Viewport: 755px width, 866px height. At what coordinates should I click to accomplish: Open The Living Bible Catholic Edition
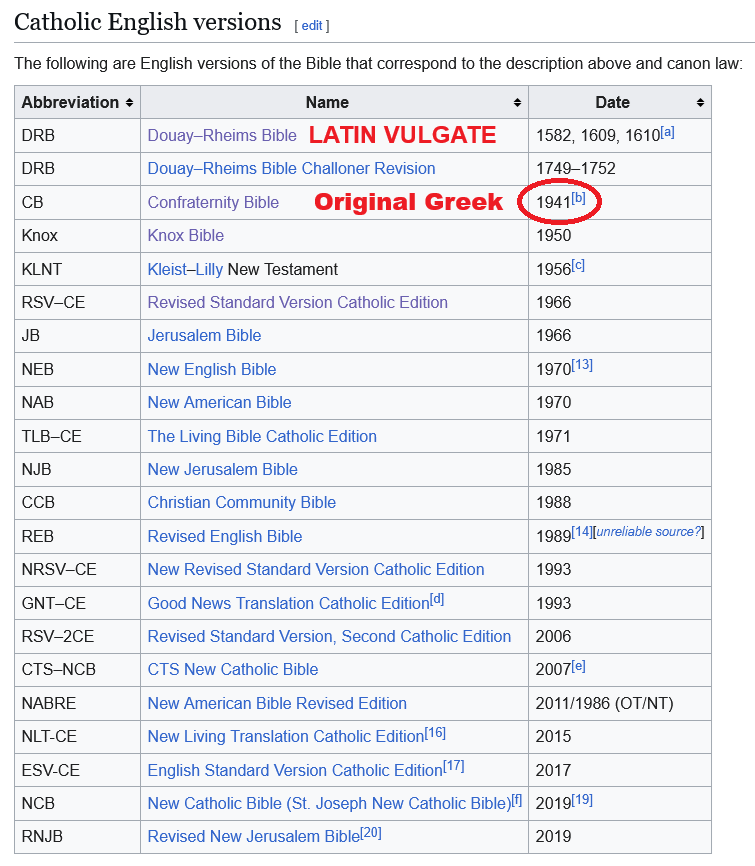(x=262, y=436)
